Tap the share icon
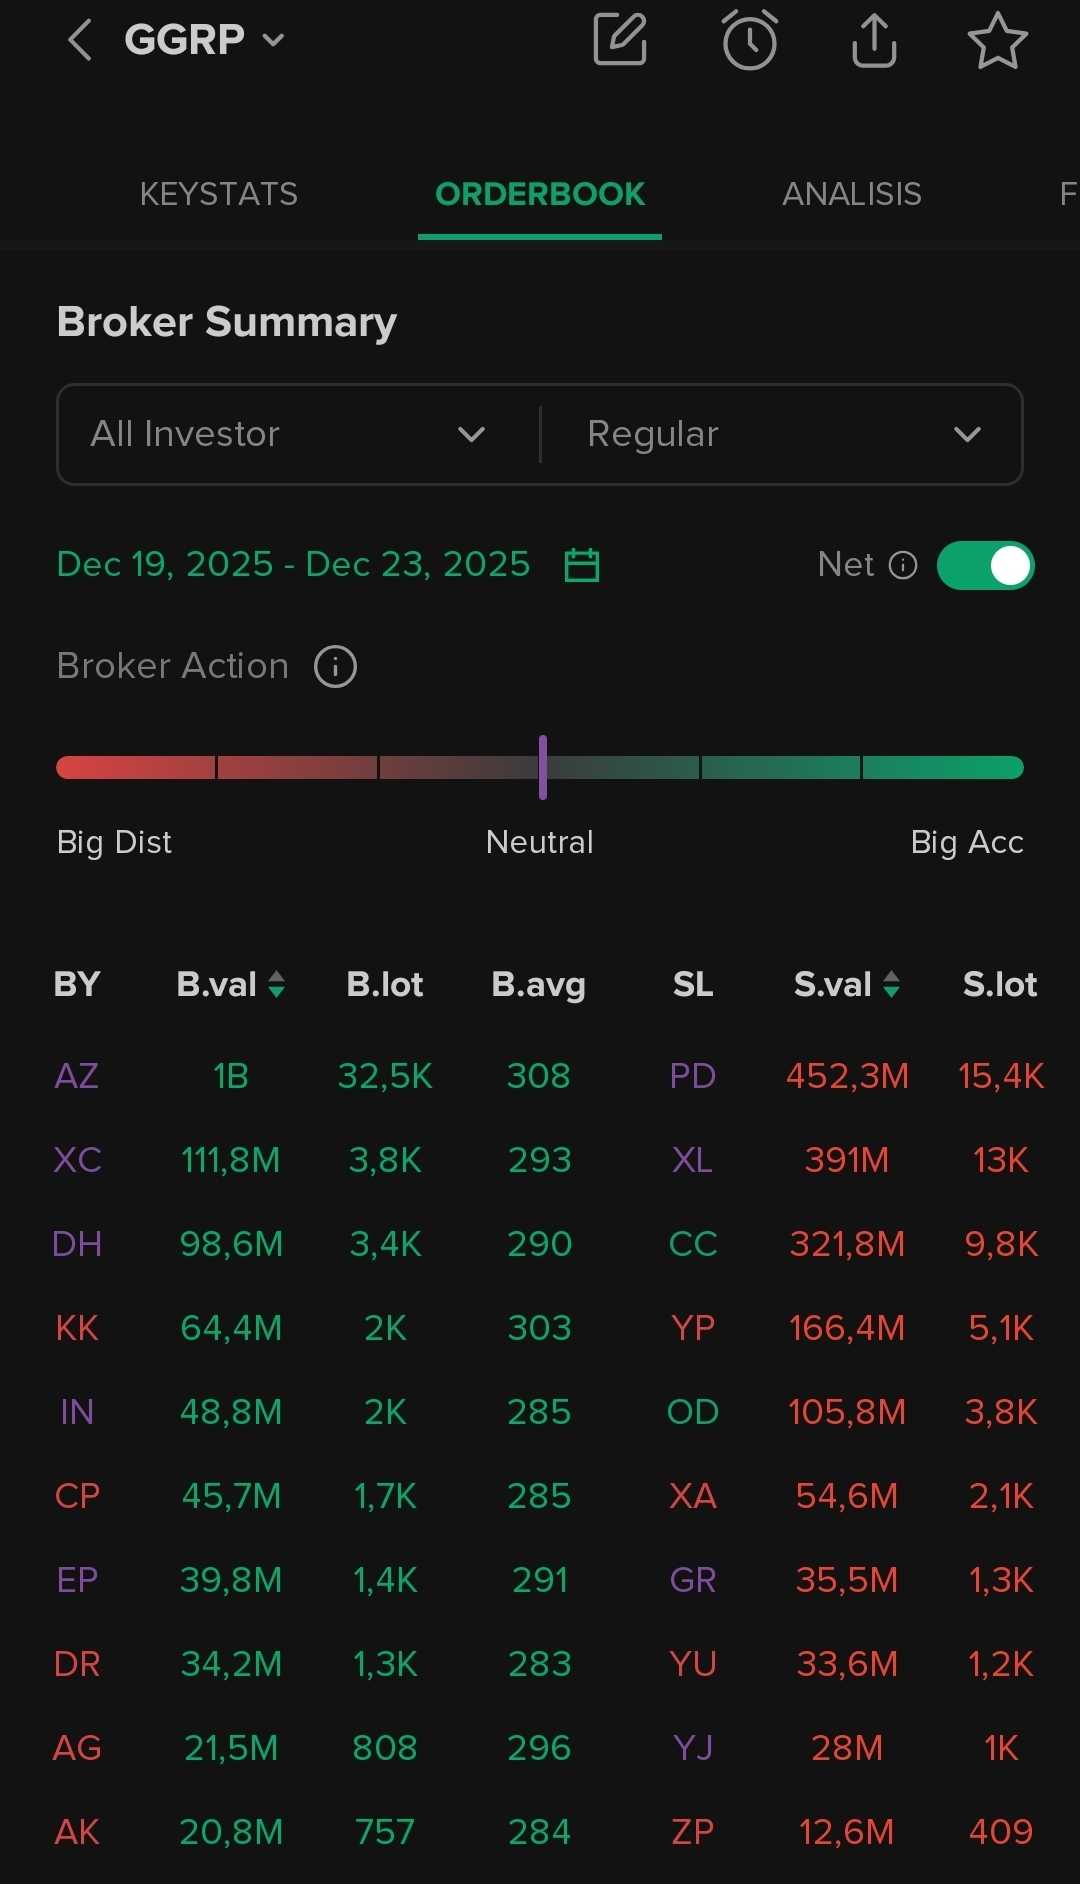 point(874,41)
